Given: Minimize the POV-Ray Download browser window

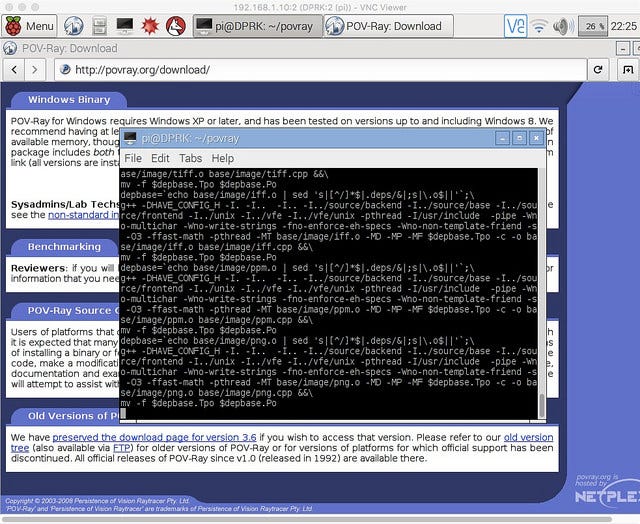Looking at the screenshot, I should click(x=622, y=49).
